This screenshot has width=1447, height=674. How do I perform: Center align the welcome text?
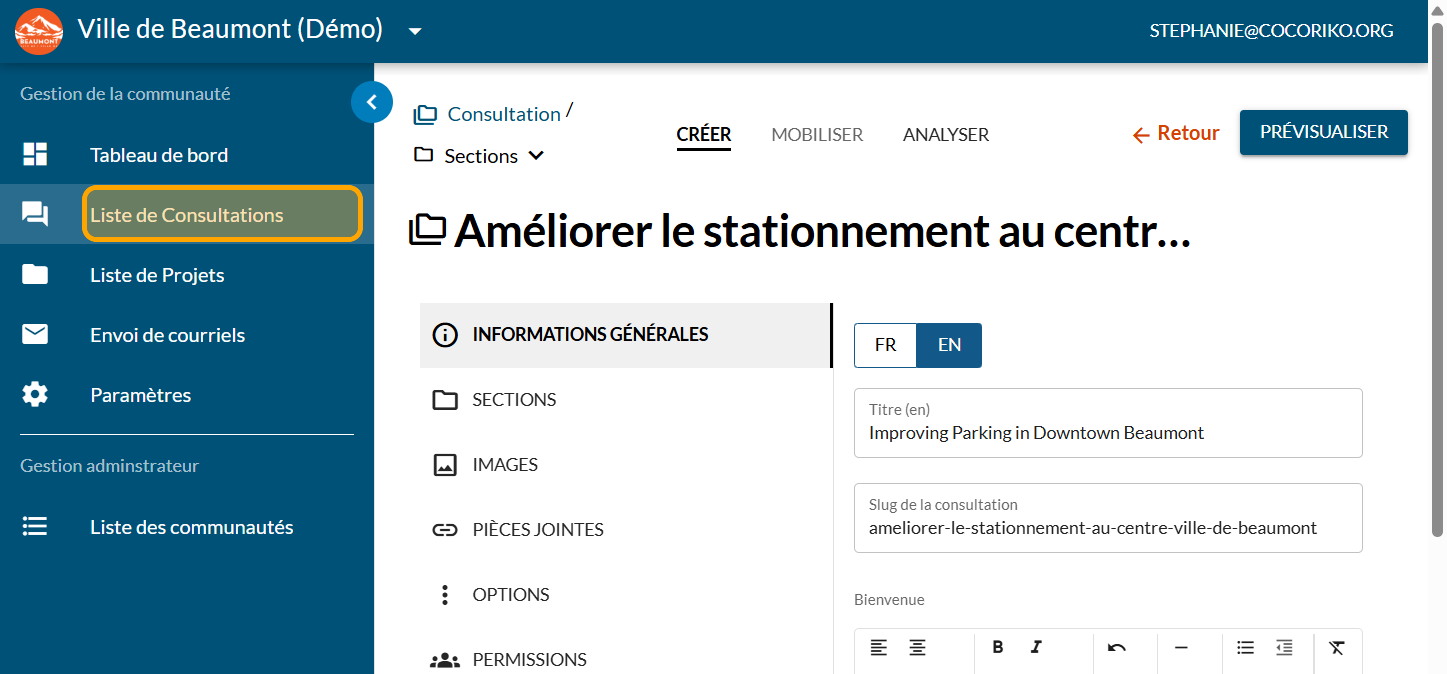tap(917, 647)
